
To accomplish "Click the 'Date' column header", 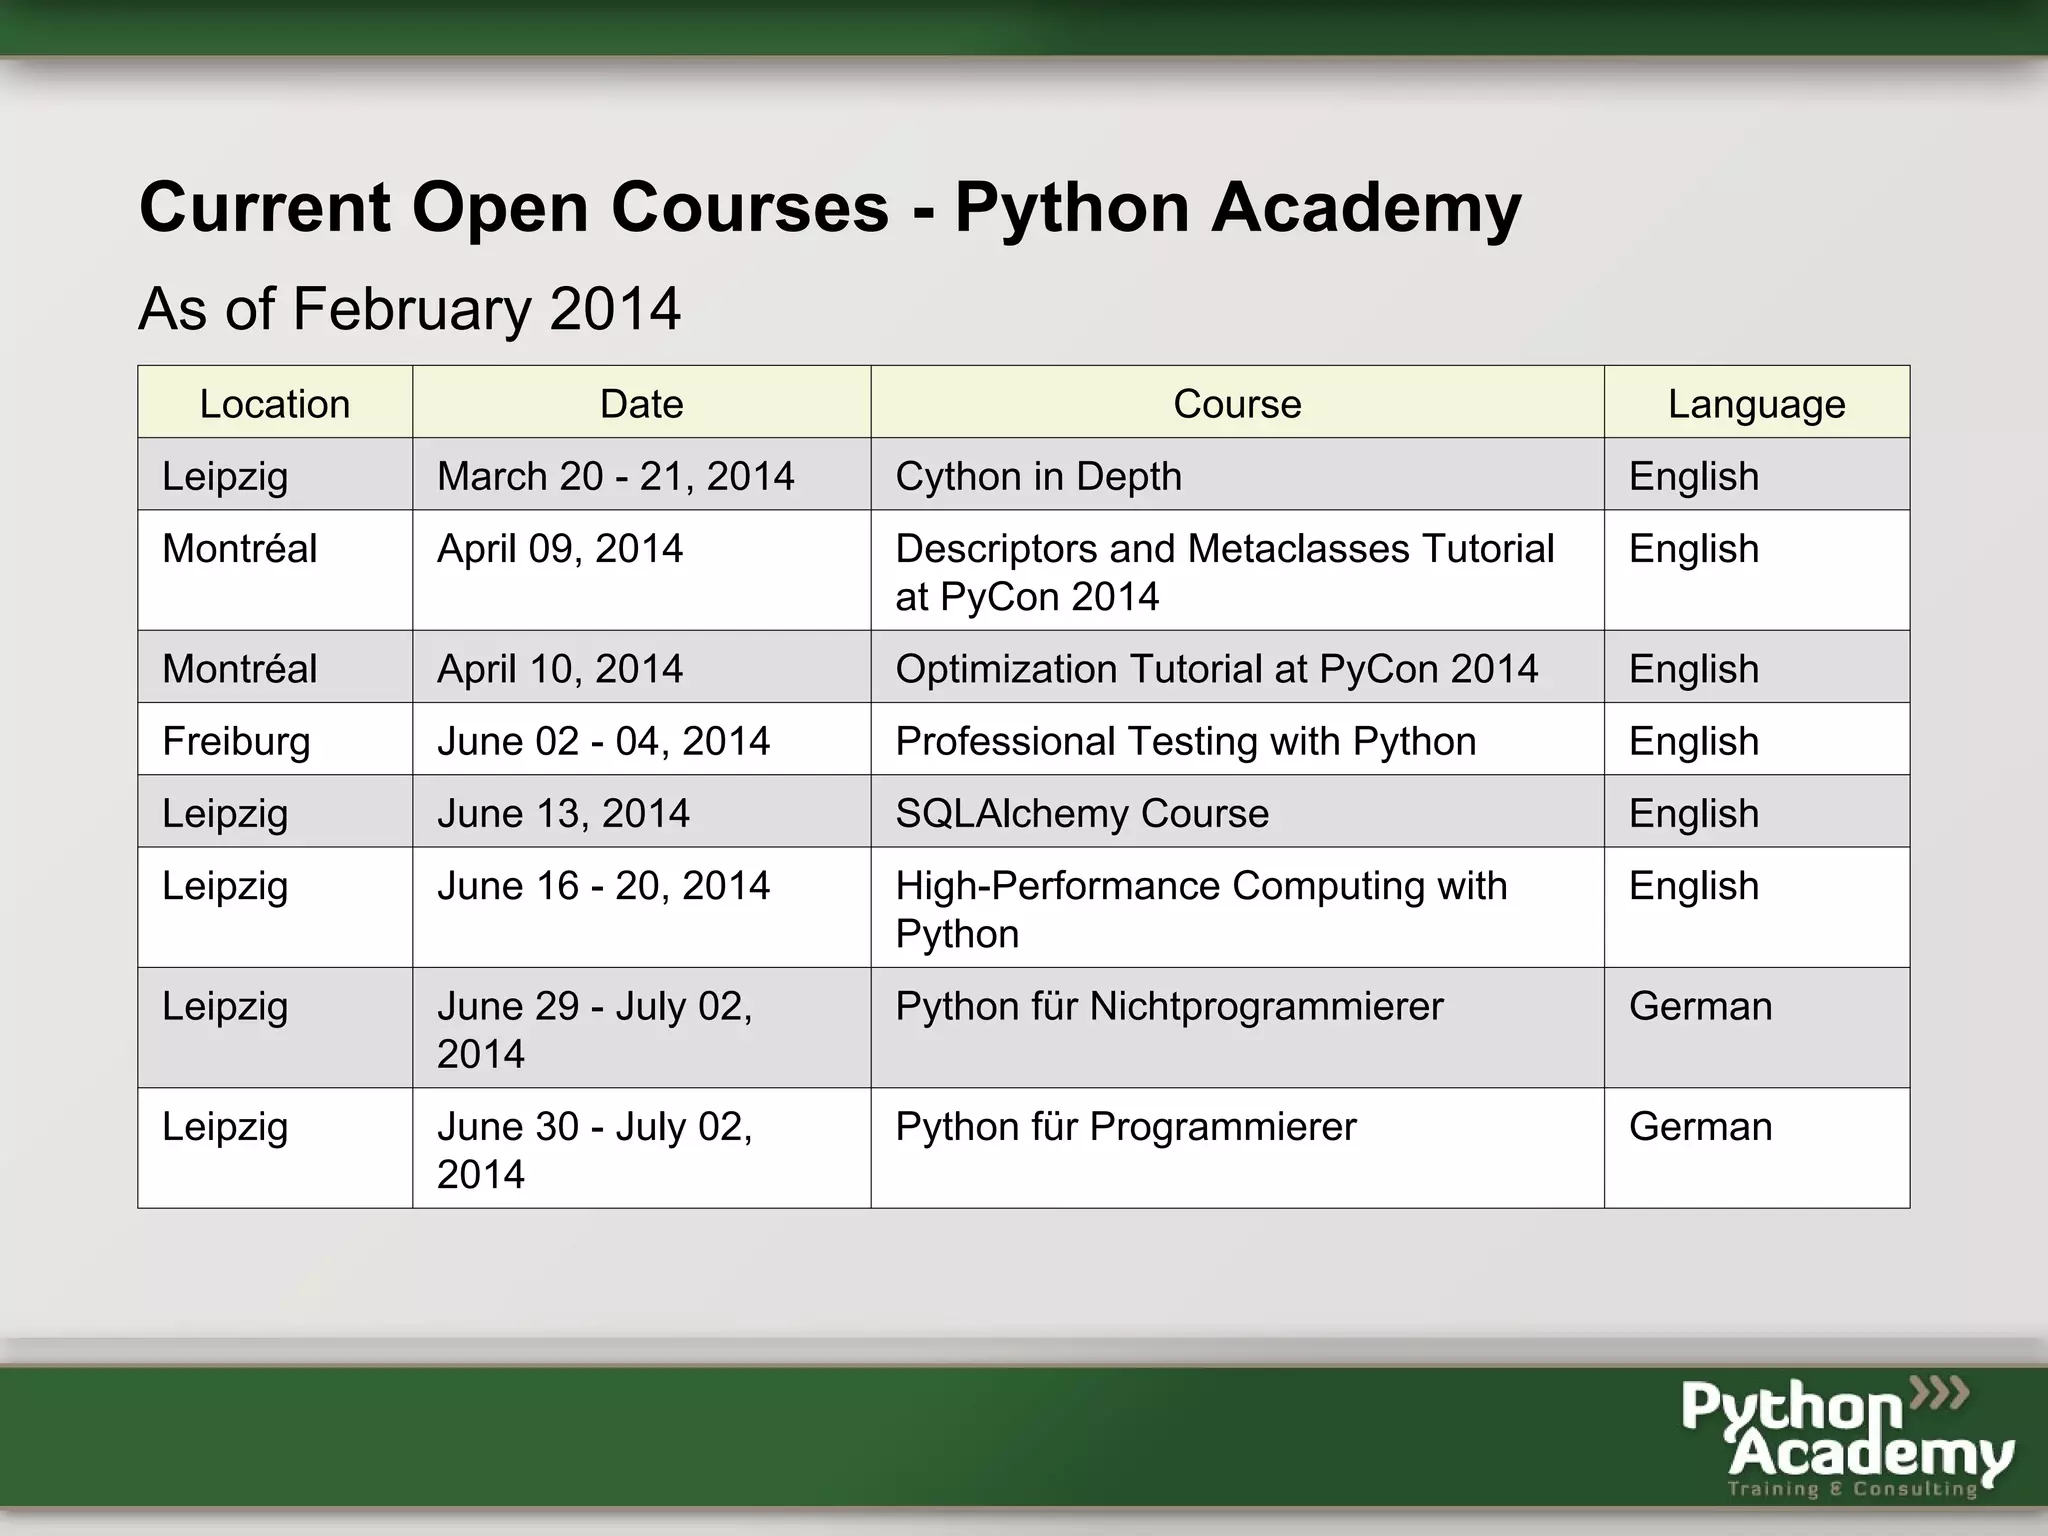I will 642,403.
